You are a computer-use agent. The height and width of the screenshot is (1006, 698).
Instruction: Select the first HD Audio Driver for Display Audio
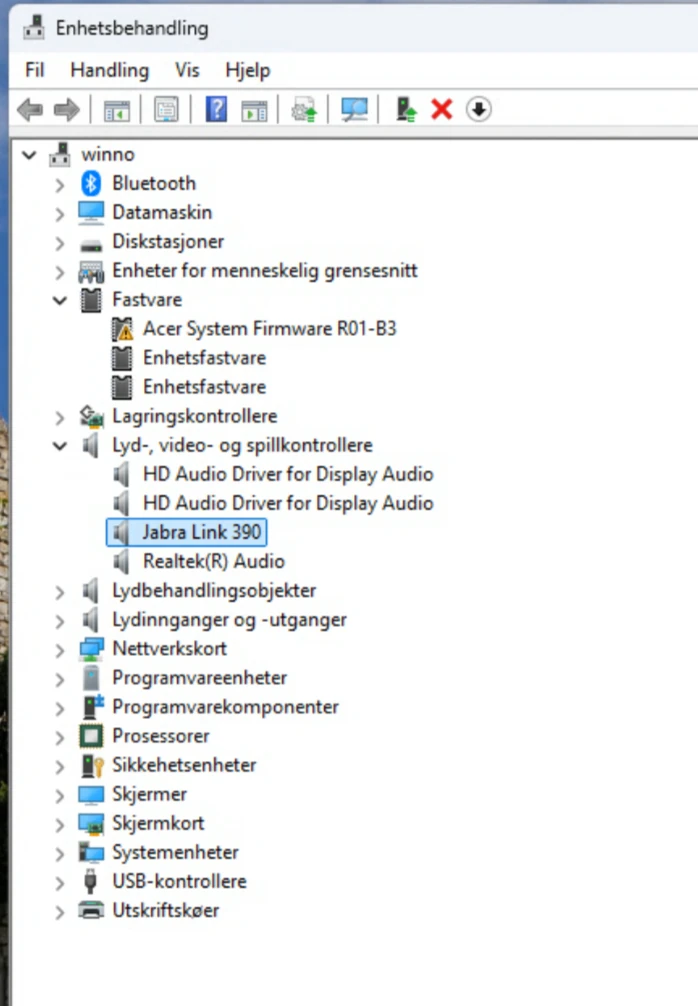[288, 474]
